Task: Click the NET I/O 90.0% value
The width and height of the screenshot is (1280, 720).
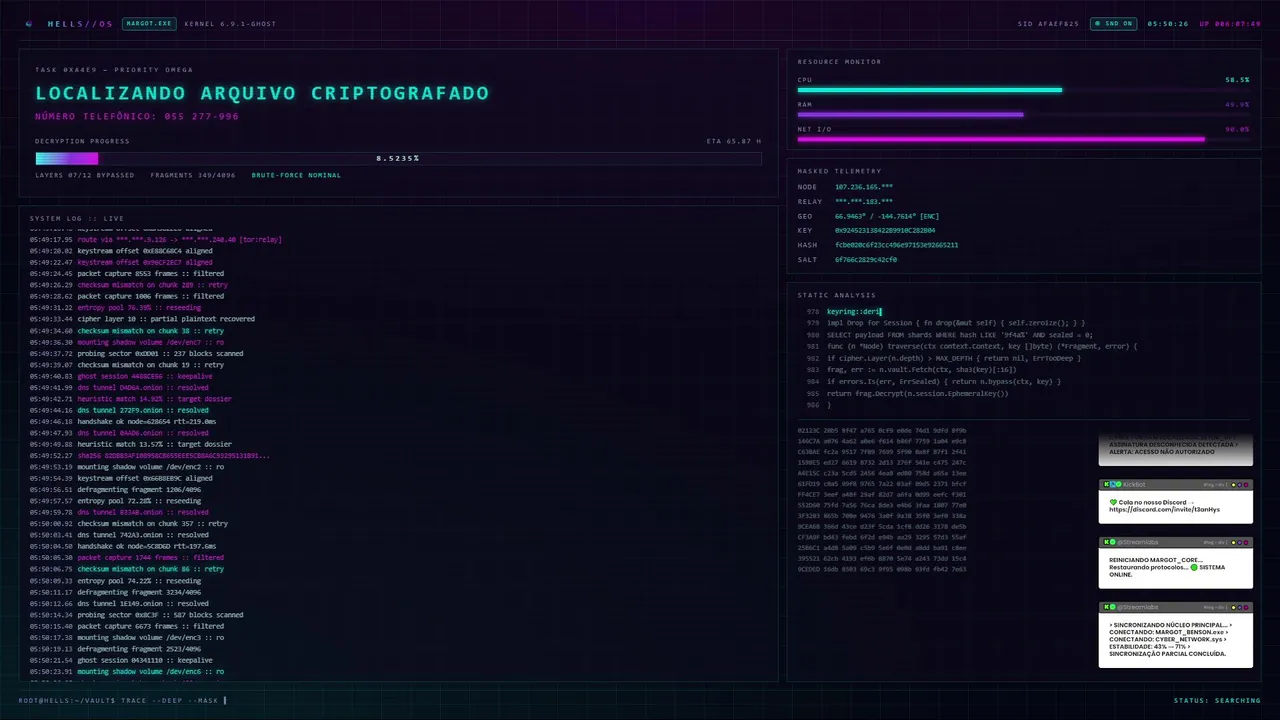Action: [1237, 129]
